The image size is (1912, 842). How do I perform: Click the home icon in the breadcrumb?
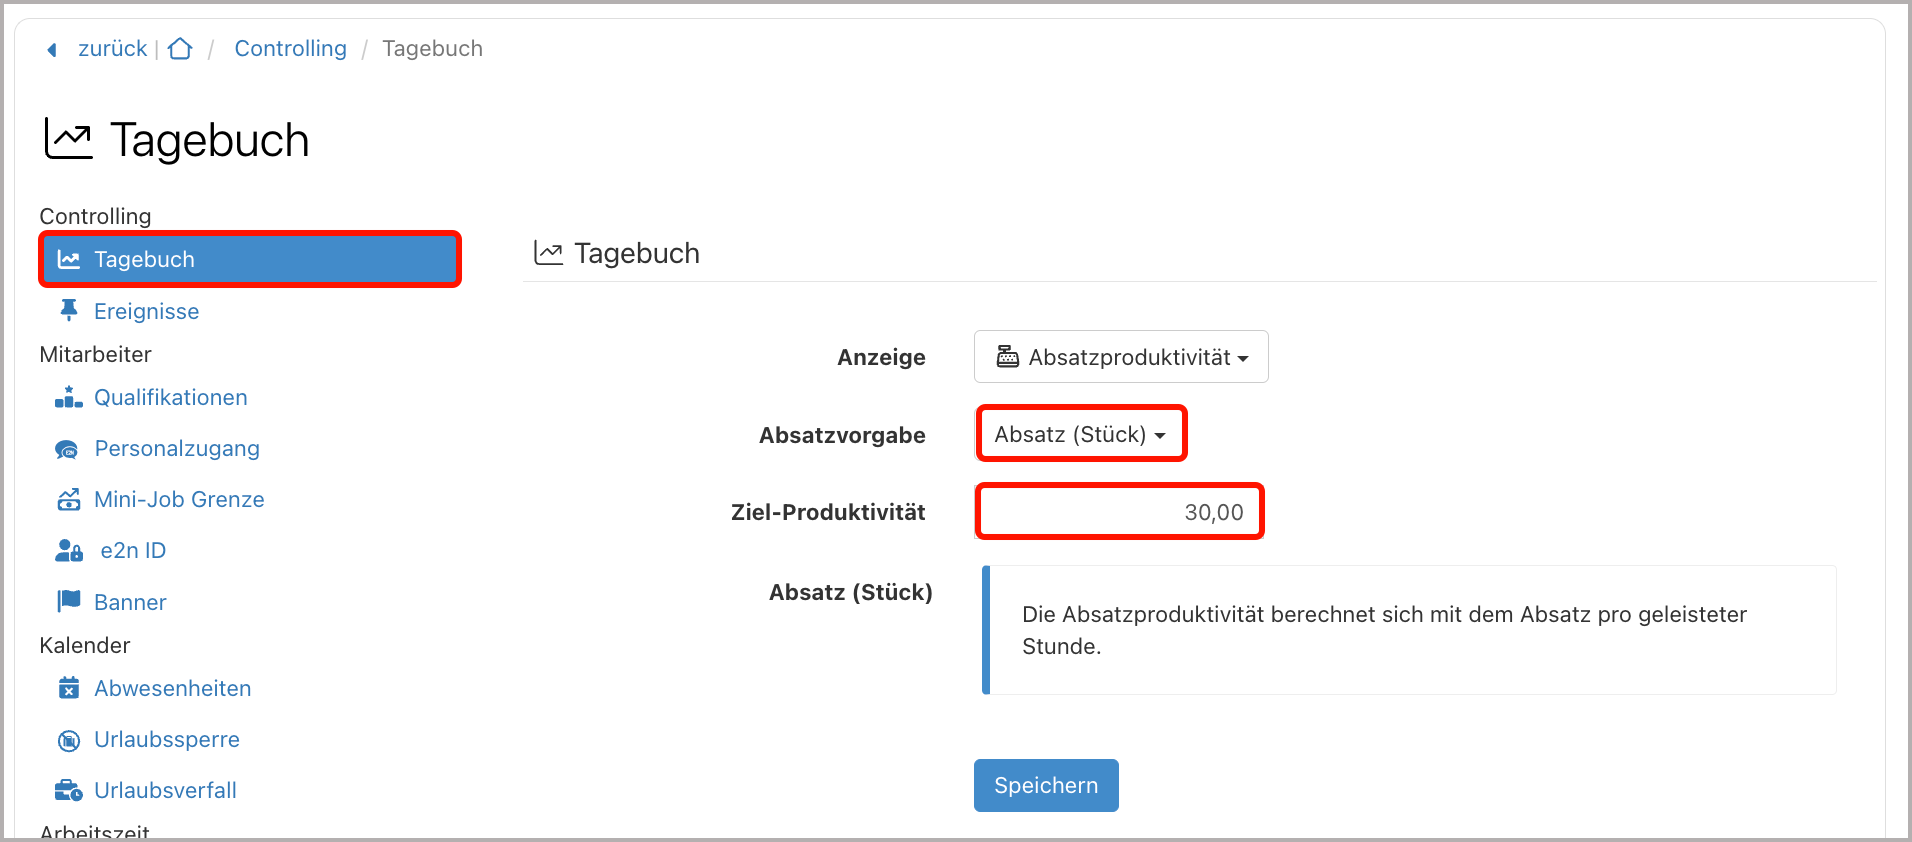pyautogui.click(x=180, y=48)
